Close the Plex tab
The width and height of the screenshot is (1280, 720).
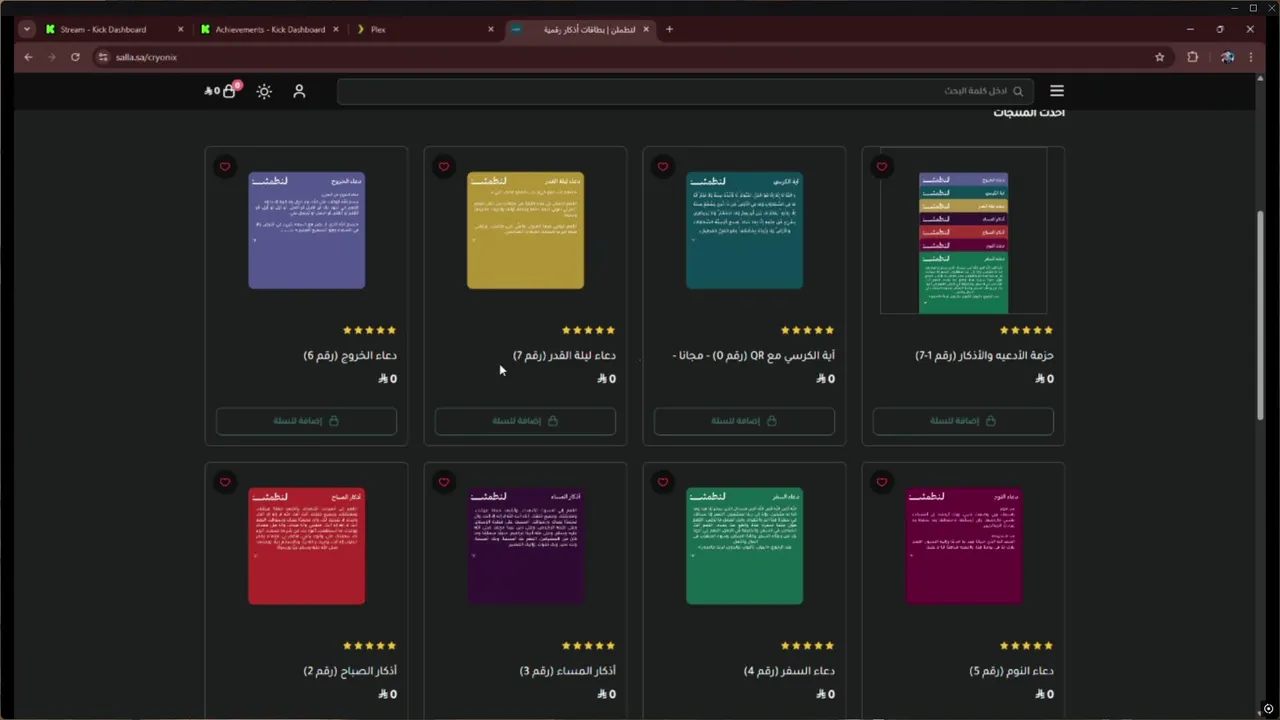pyautogui.click(x=491, y=29)
